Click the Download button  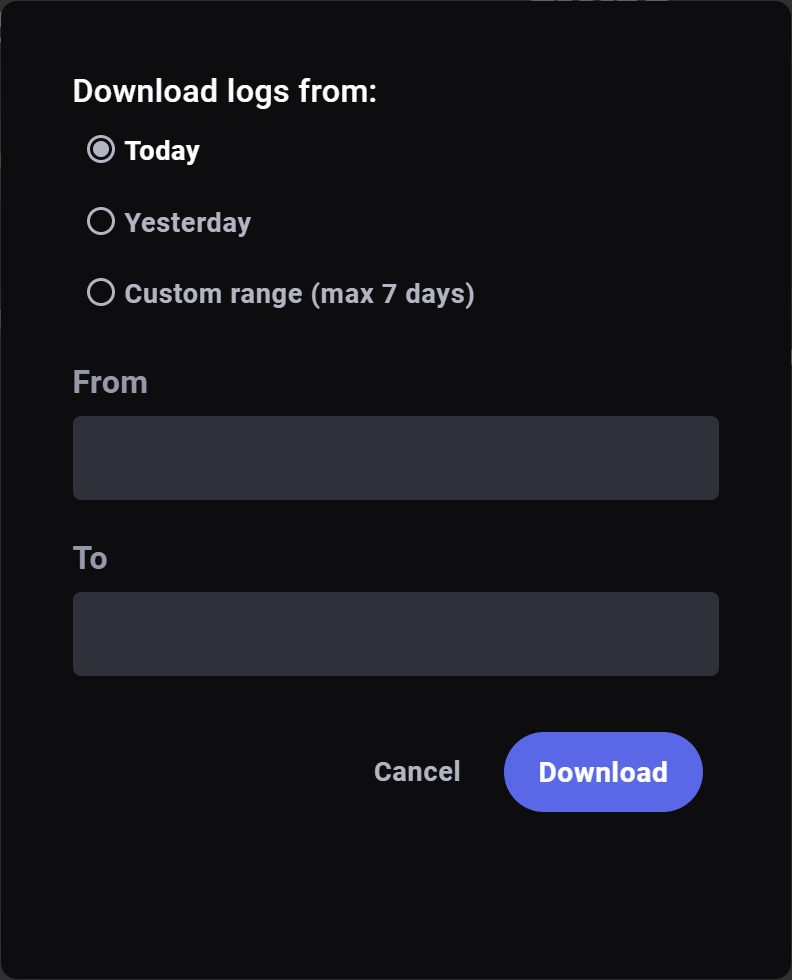pyautogui.click(x=603, y=772)
